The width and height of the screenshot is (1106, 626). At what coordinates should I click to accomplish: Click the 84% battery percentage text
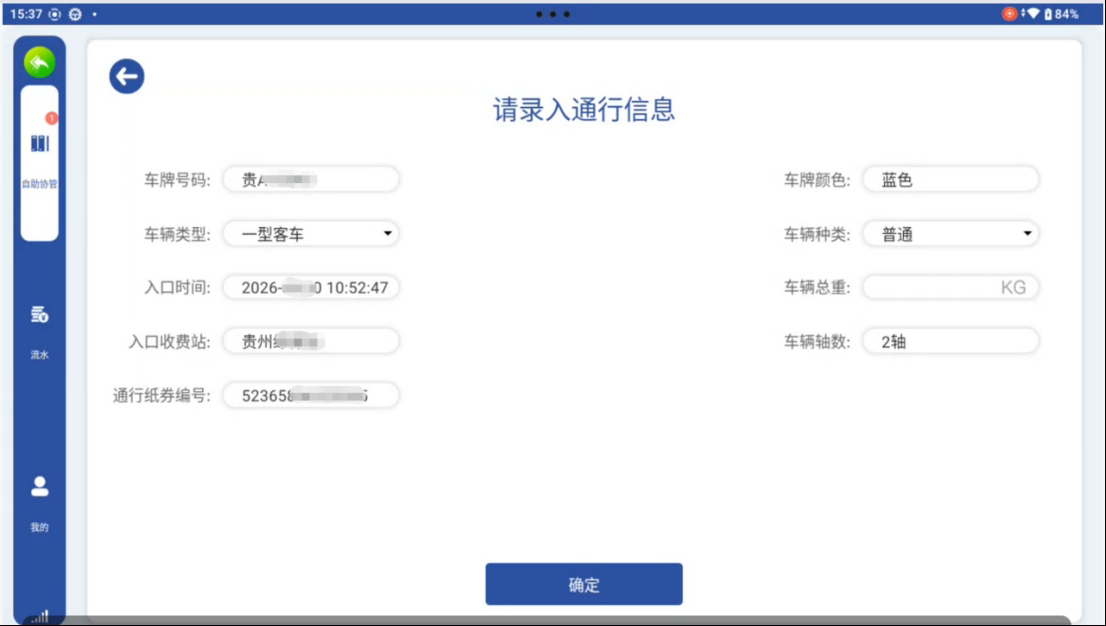(1066, 14)
